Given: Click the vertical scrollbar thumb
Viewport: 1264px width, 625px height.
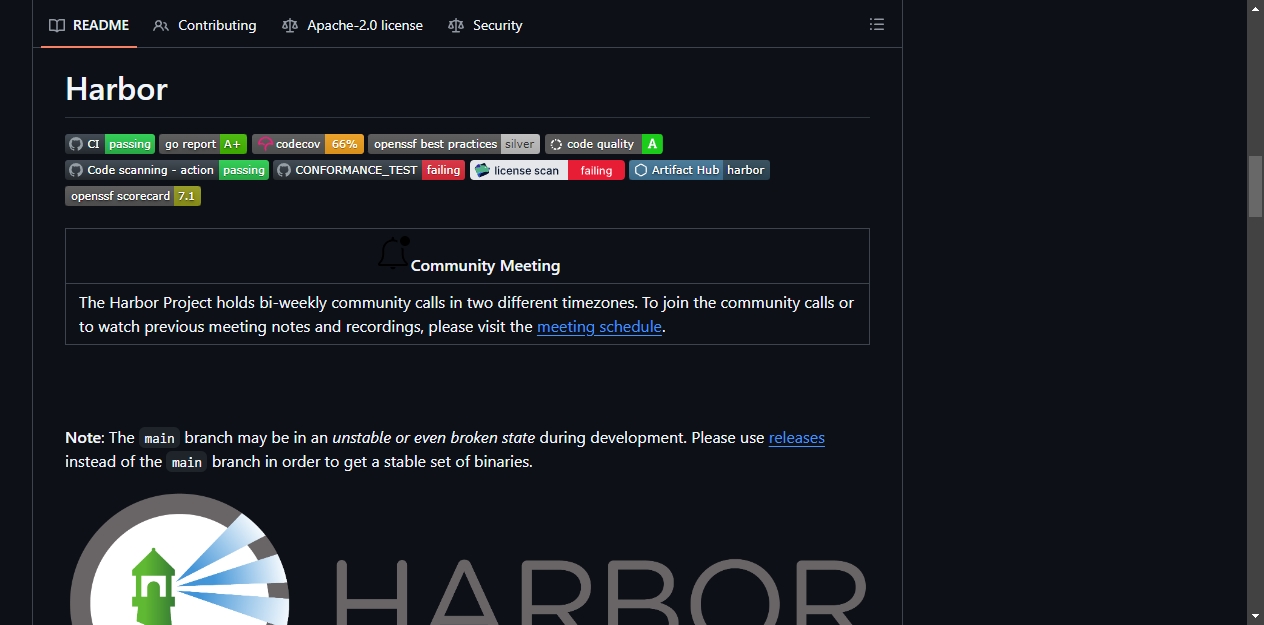Looking at the screenshot, I should (x=1255, y=186).
